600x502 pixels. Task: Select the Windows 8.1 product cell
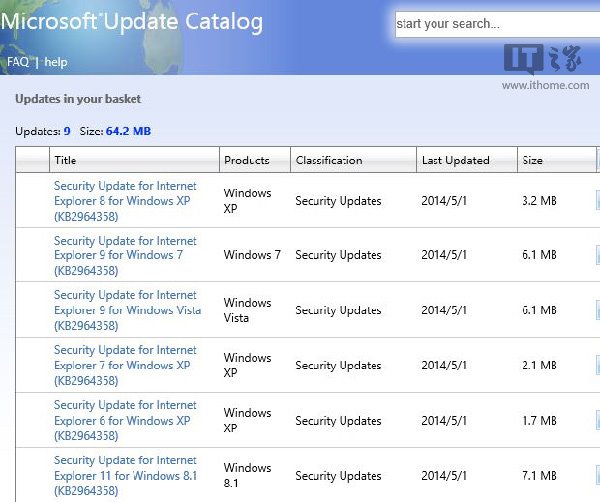click(x=248, y=475)
